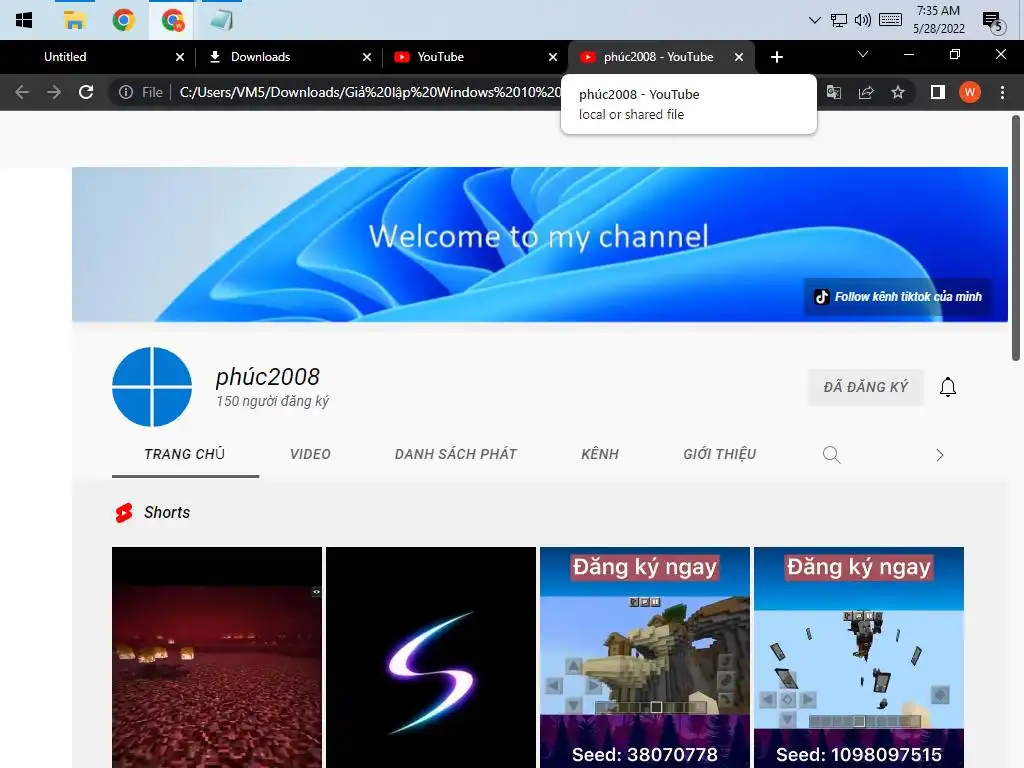The height and width of the screenshot is (768, 1024).
Task: Open File Explorer from the taskbar
Action: pyautogui.click(x=74, y=20)
